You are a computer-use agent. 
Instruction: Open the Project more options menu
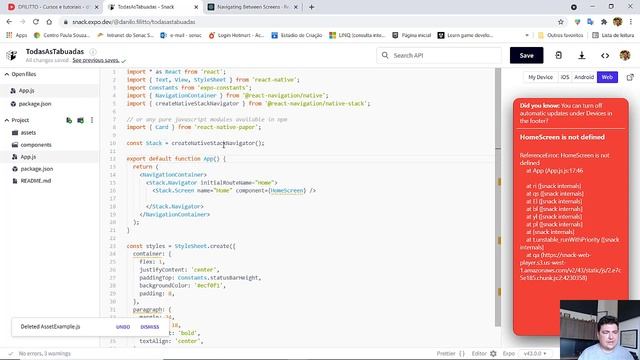click(x=92, y=120)
